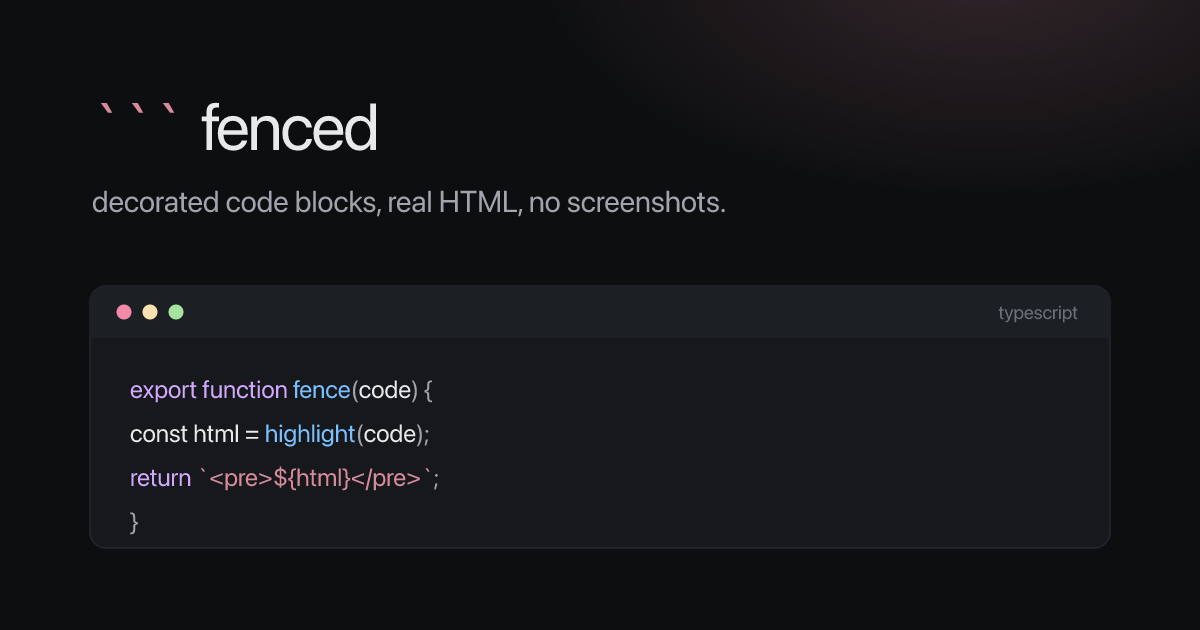This screenshot has width=1200, height=630.
Task: Click the yellow window dot
Action: [150, 312]
